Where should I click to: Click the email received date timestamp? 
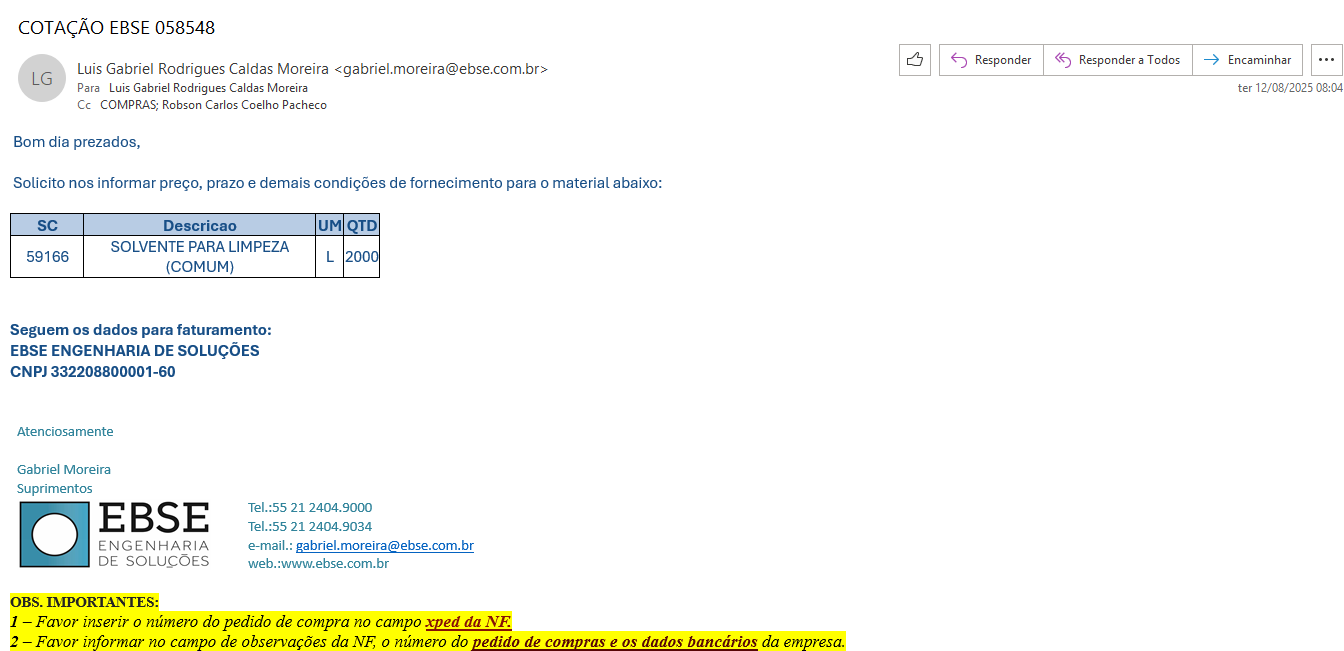[x=1289, y=88]
